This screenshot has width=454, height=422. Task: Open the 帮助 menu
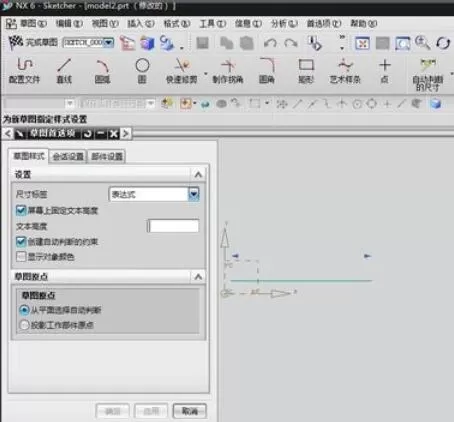364,23
